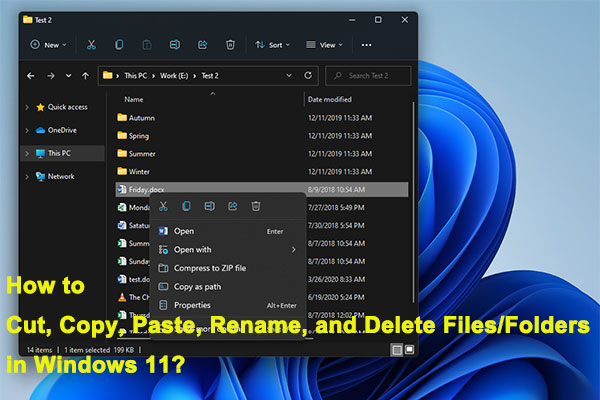600x400 pixels.
Task: Choose Open in the context menu
Action: 228,231
